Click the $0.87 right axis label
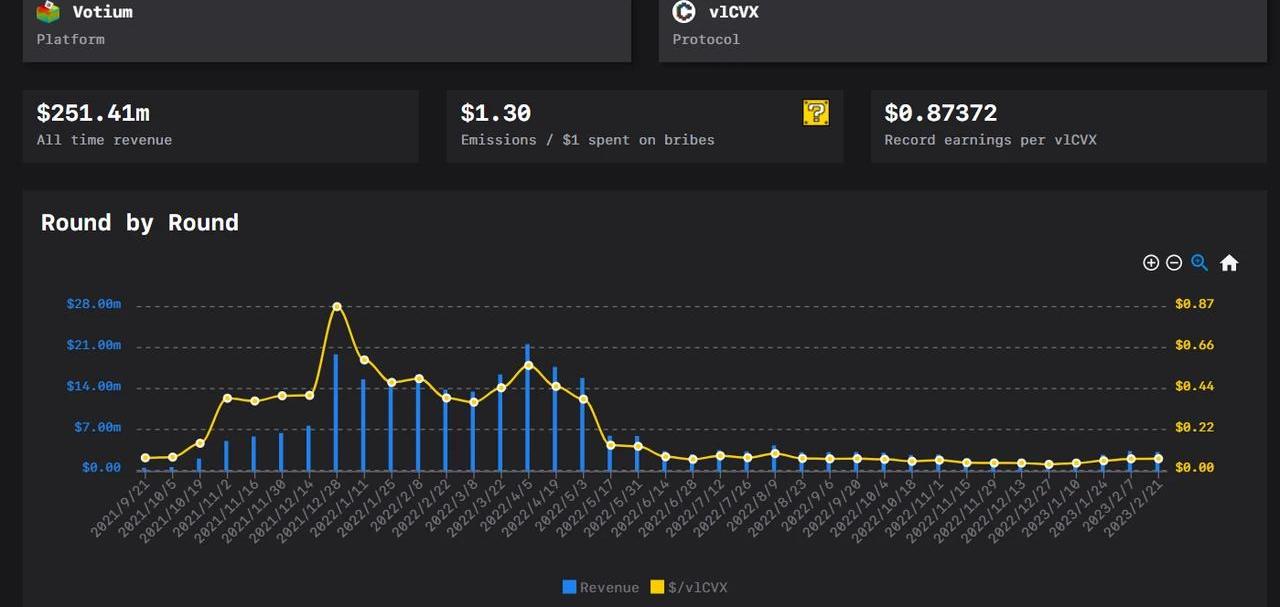1280x607 pixels. pos(1194,304)
